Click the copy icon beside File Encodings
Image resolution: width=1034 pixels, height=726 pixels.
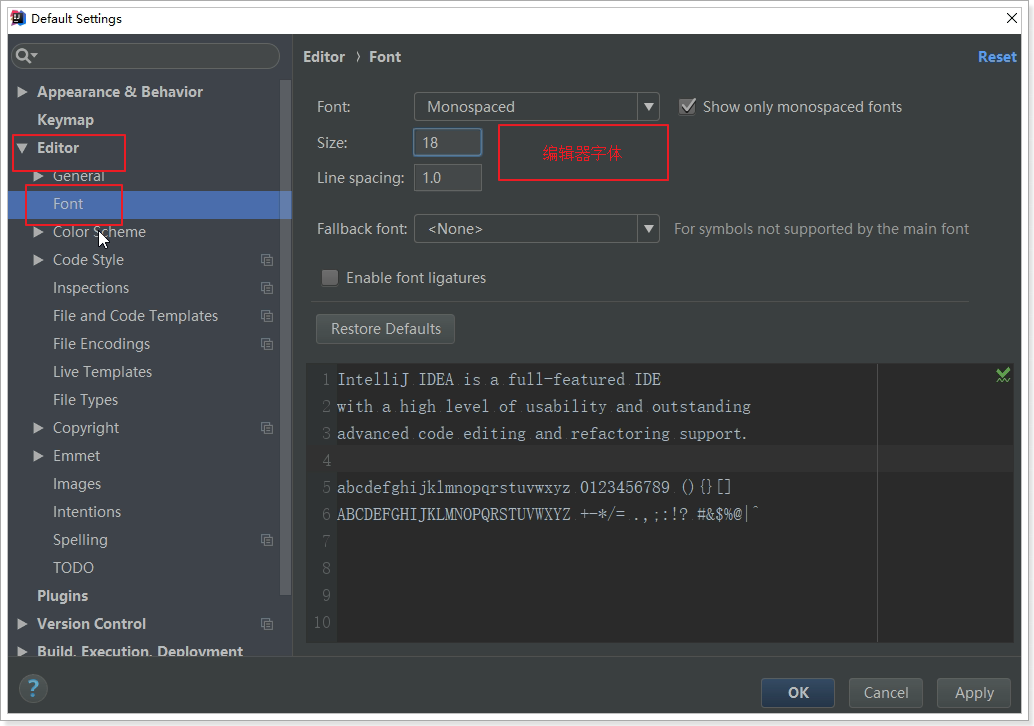pos(267,344)
